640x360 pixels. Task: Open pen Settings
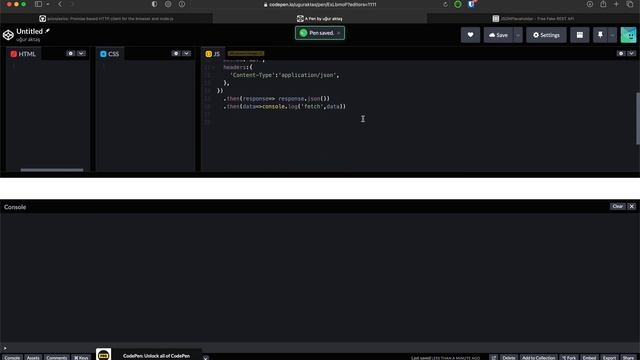click(x=546, y=35)
